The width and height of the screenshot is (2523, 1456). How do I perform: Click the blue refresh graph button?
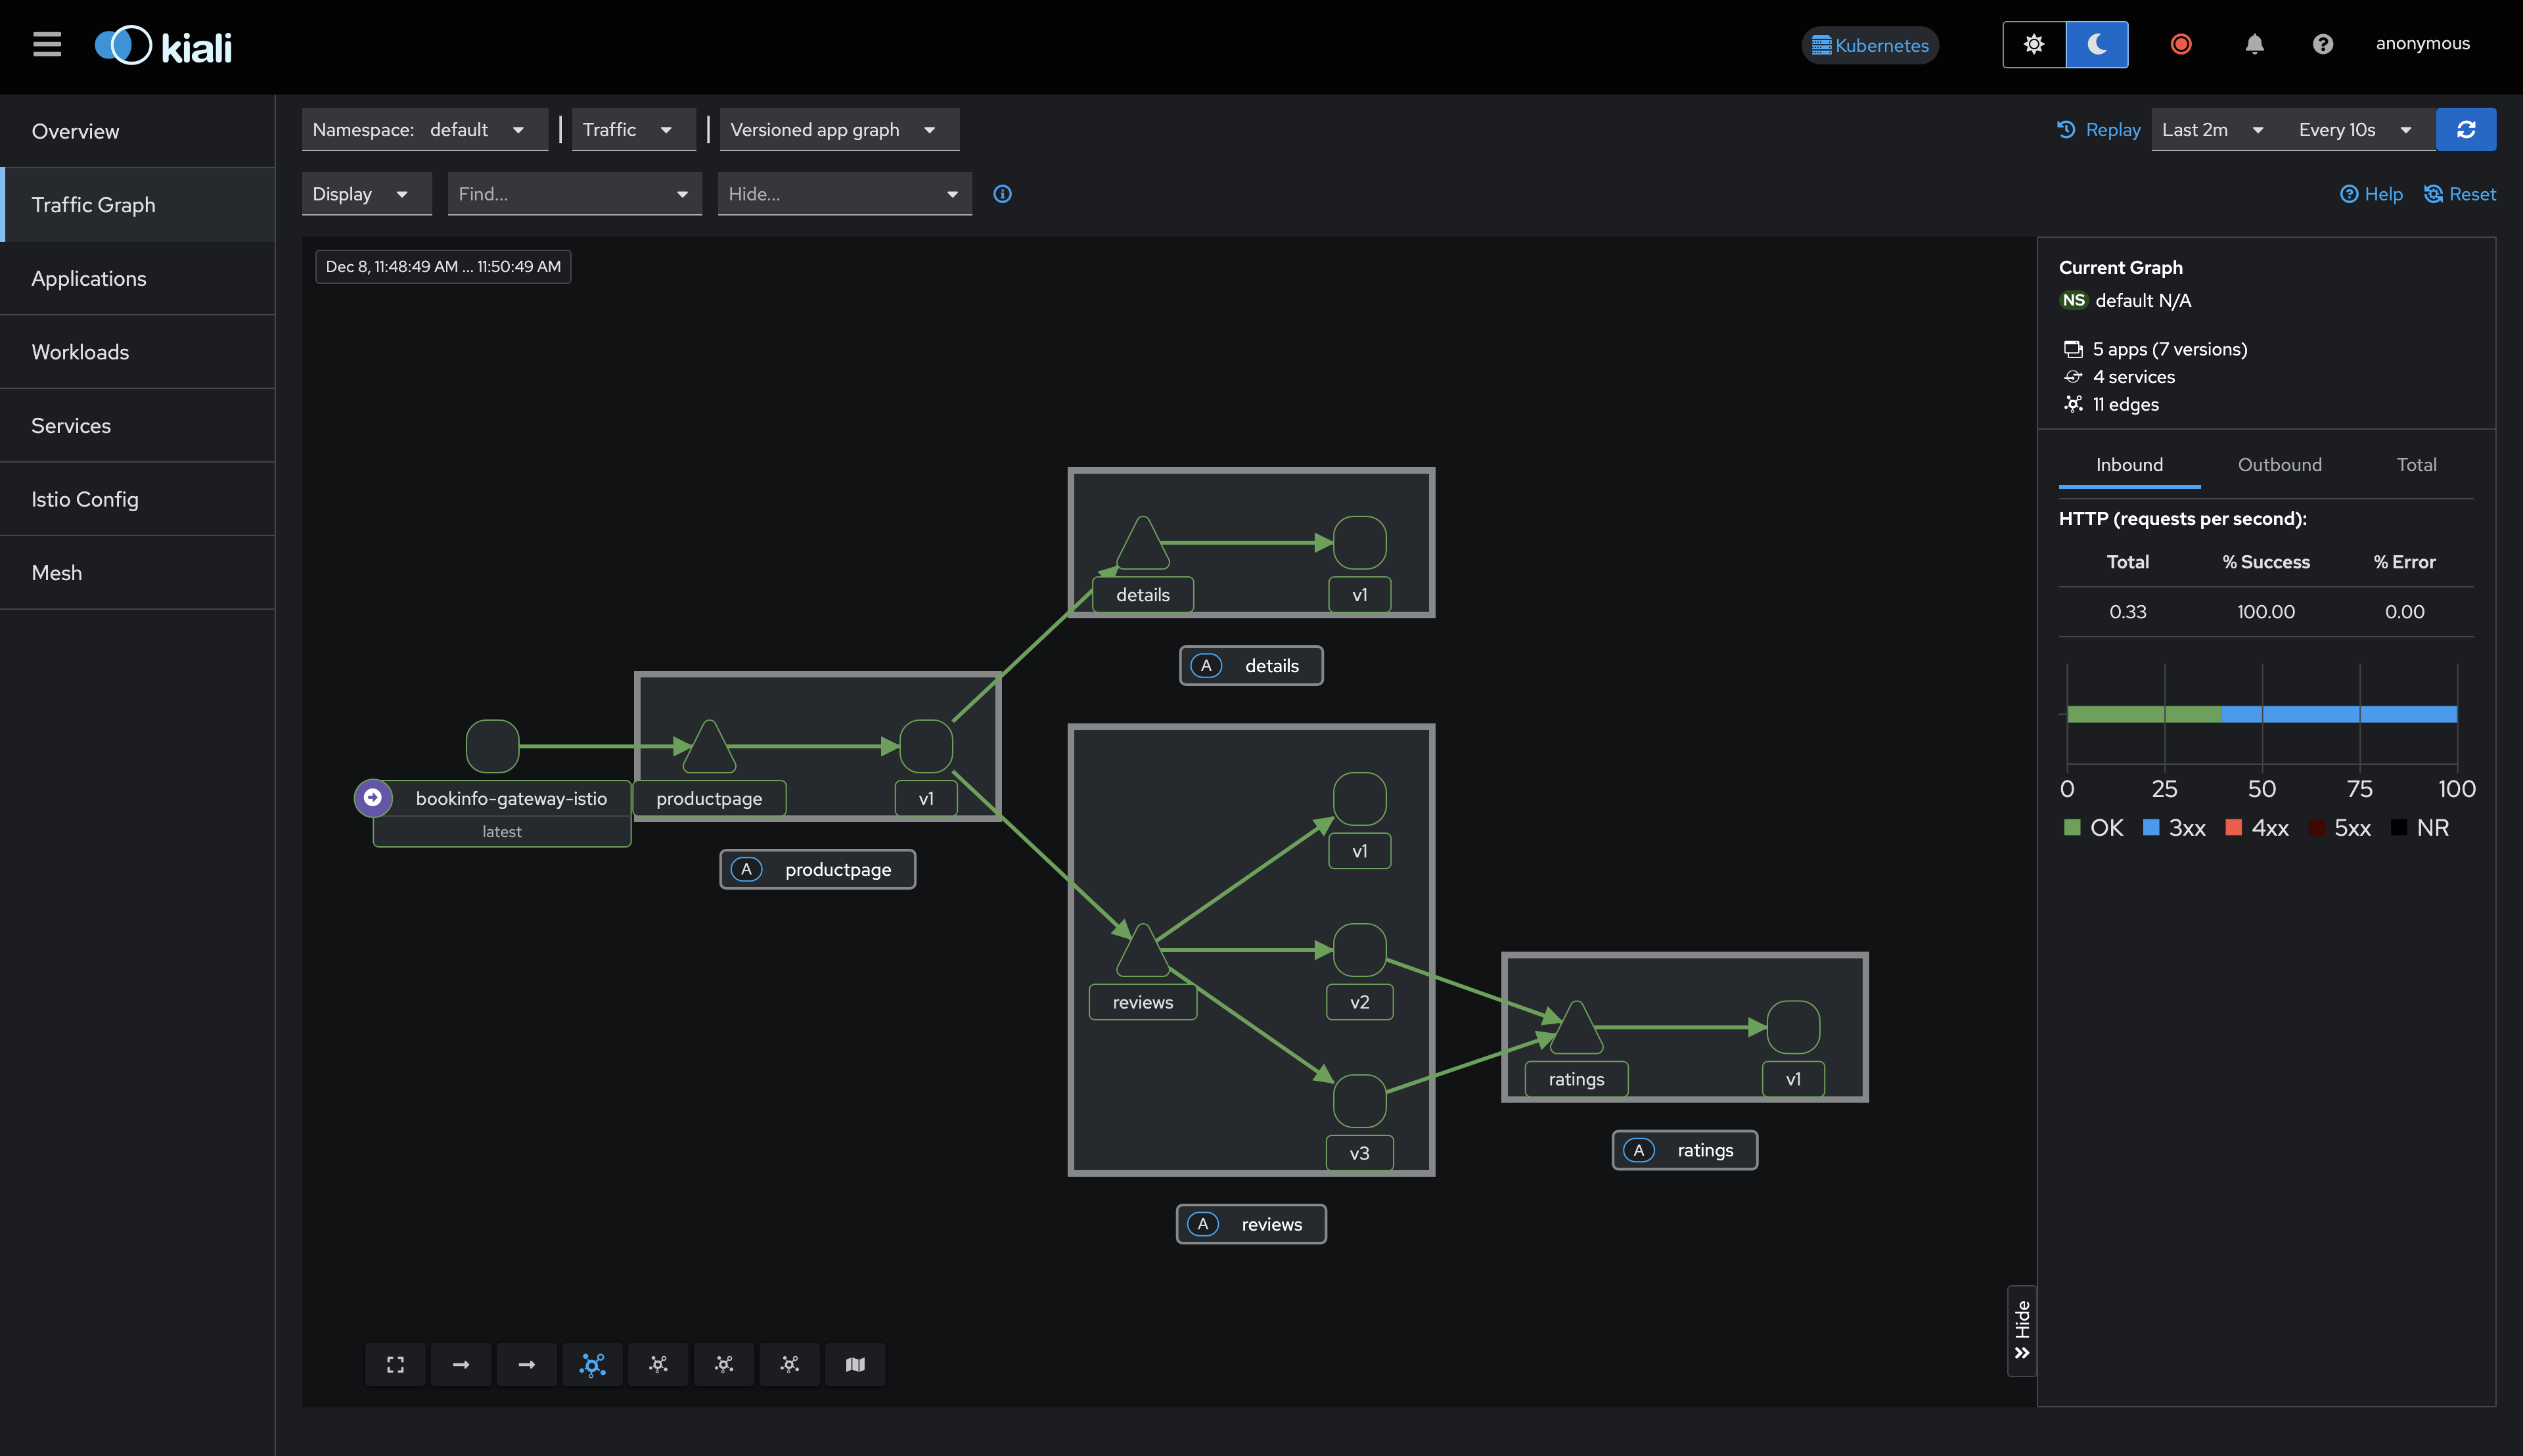click(x=2465, y=129)
